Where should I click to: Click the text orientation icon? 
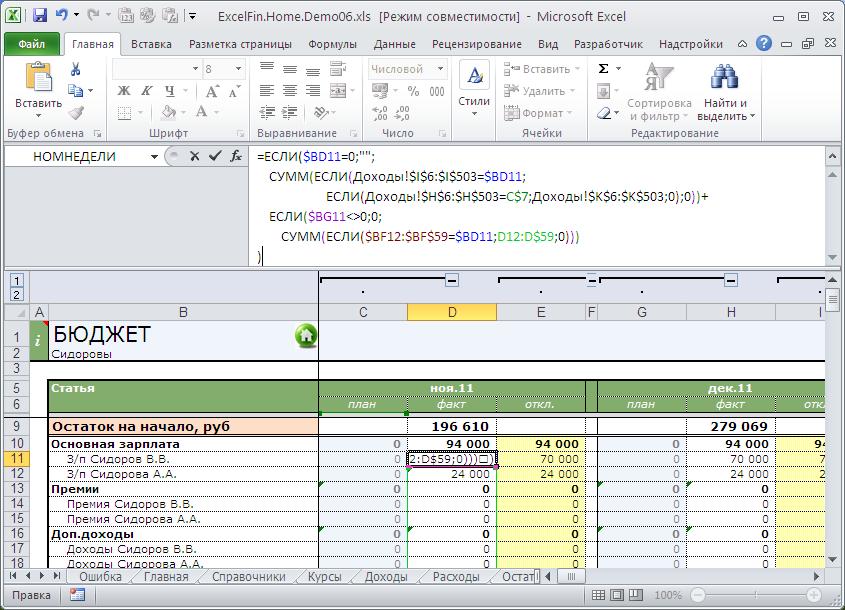point(321,113)
